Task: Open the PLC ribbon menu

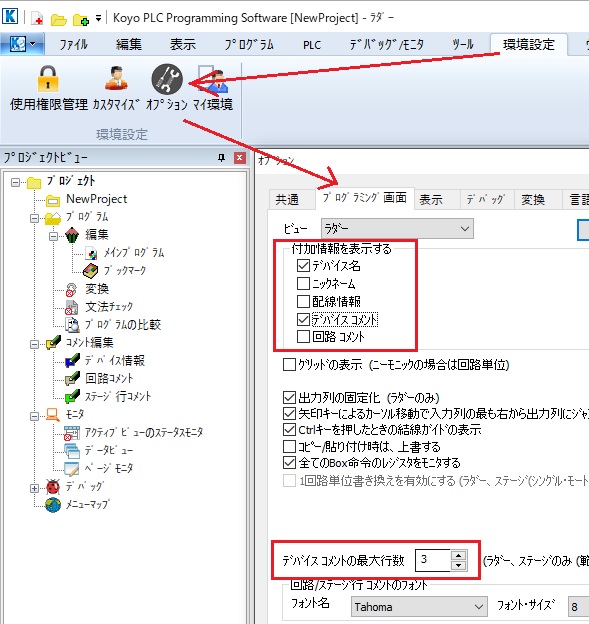Action: (x=312, y=45)
